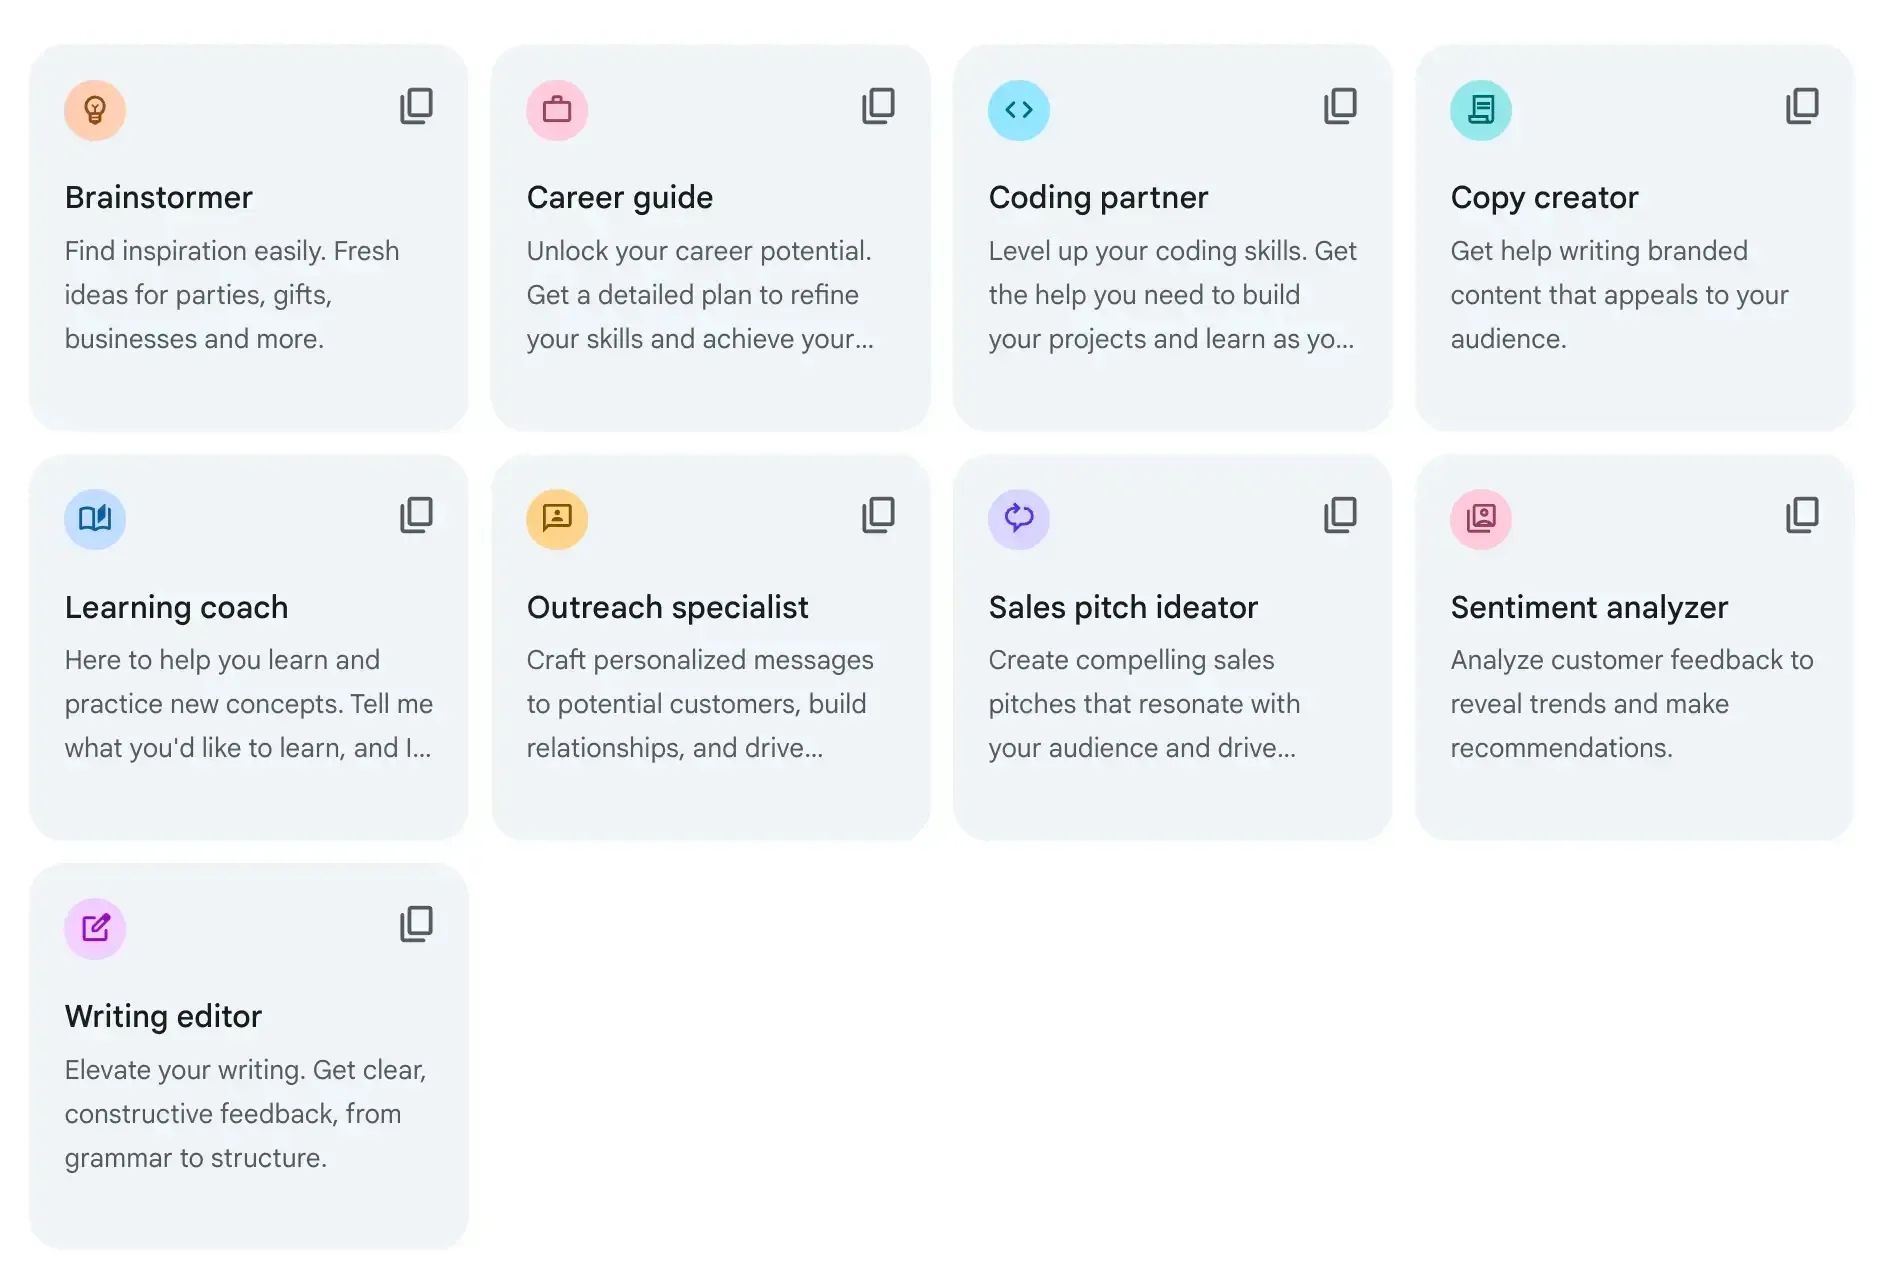Image resolution: width=1887 pixels, height=1279 pixels.
Task: Select the Brainstormer lightbulb icon
Action: tap(94, 110)
